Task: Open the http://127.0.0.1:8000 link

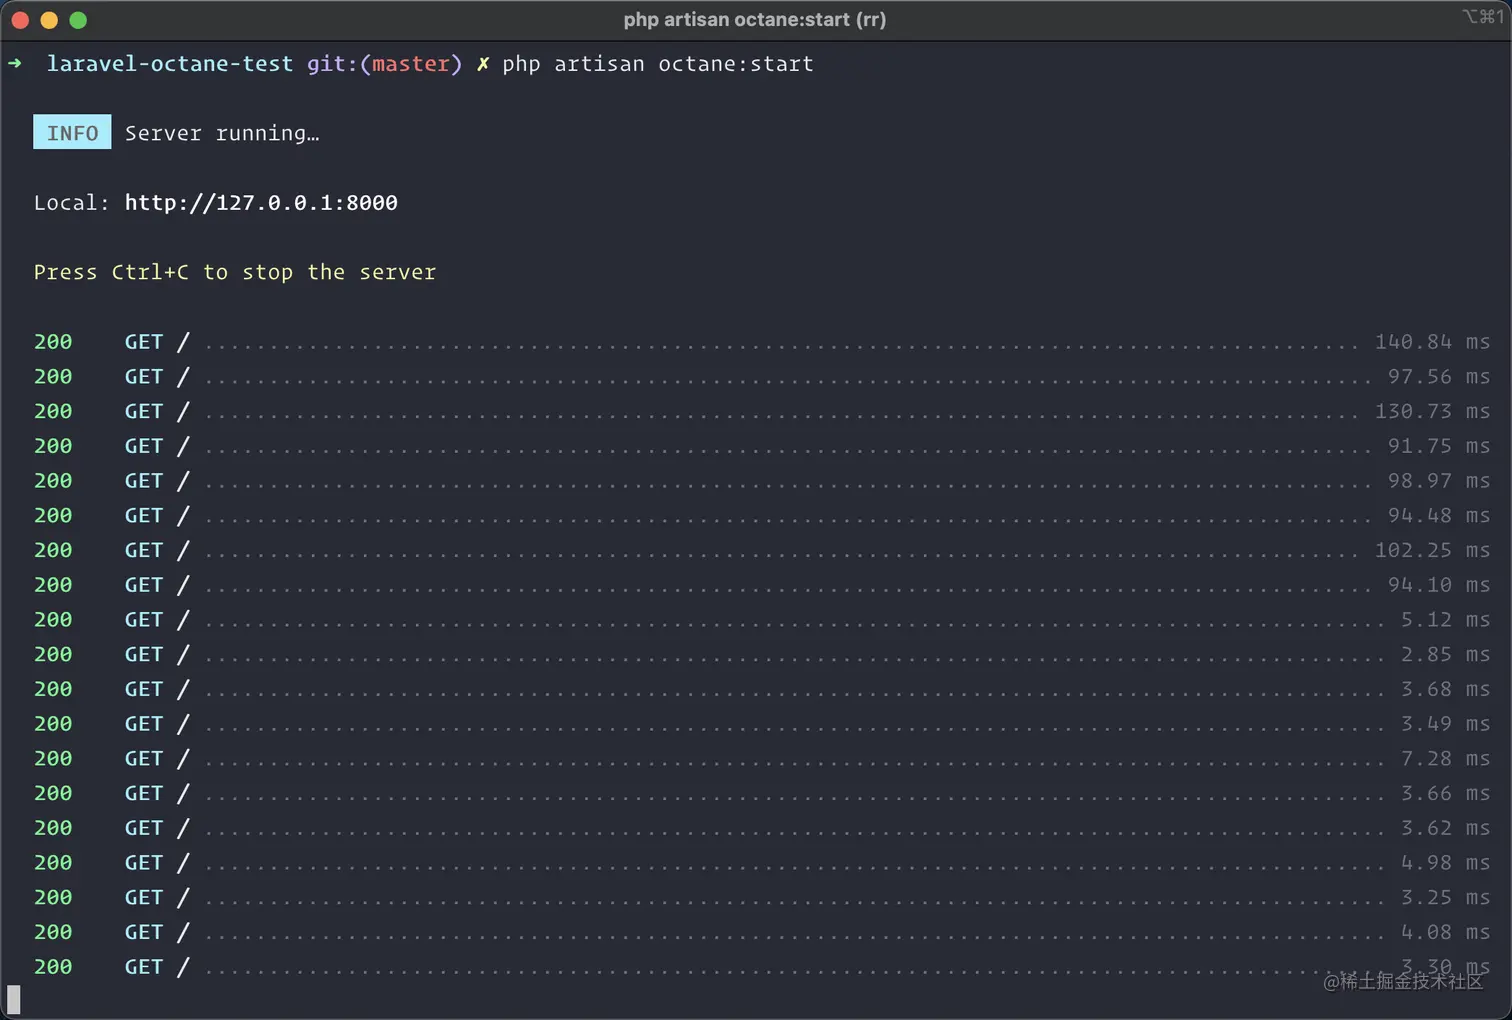Action: coord(261,202)
